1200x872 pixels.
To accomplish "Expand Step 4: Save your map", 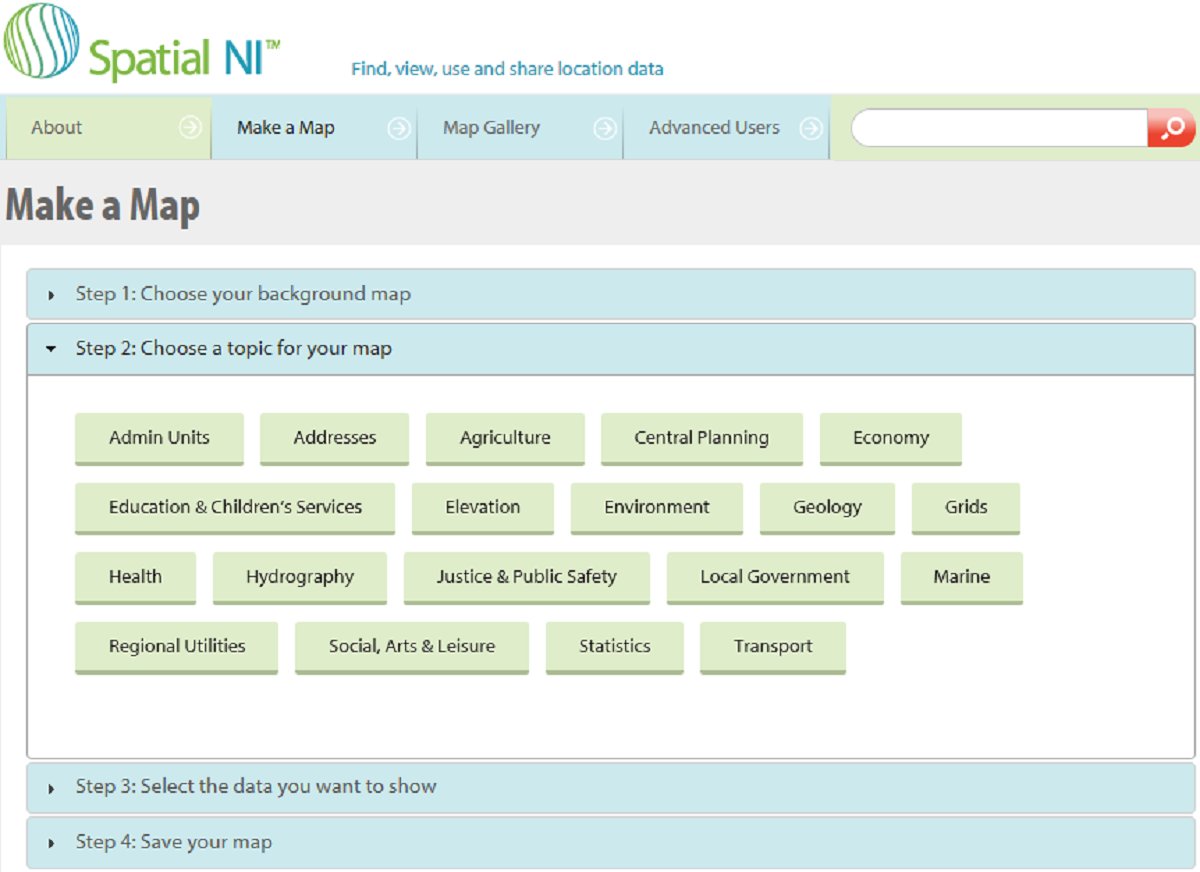I will (611, 842).
